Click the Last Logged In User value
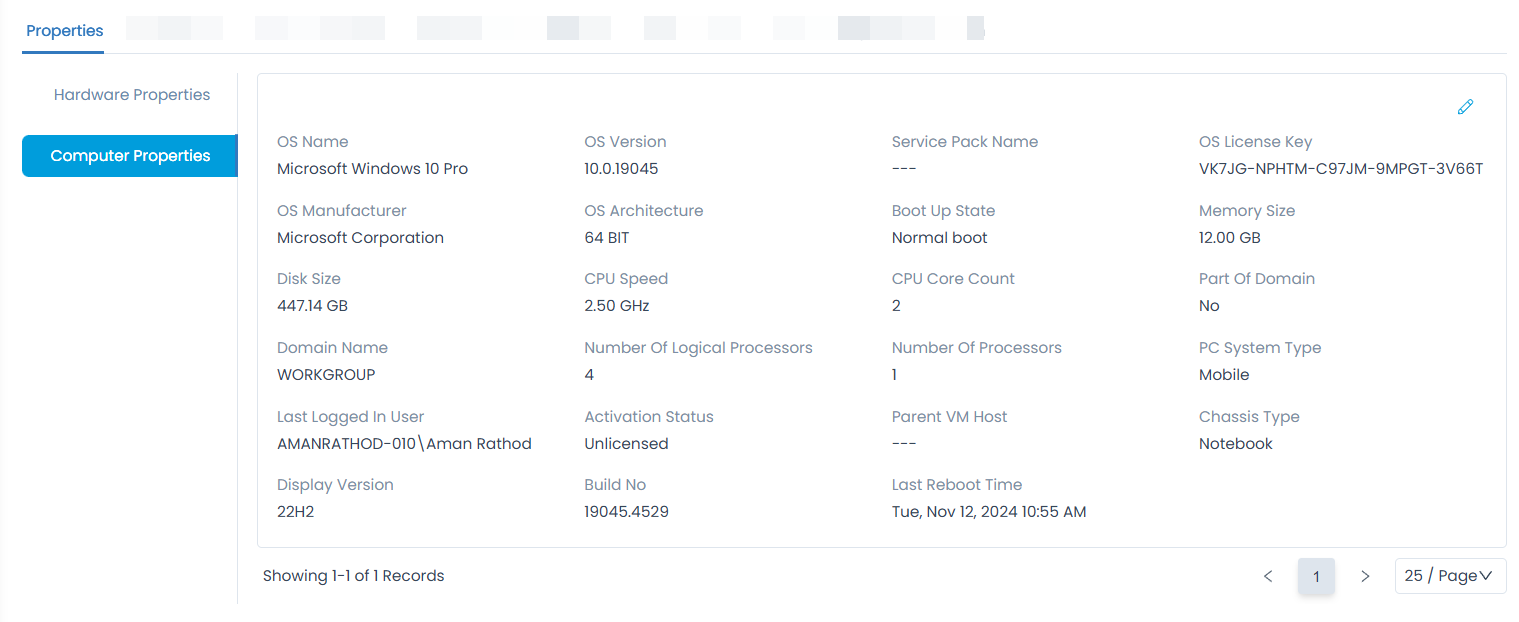This screenshot has width=1519, height=622. point(404,444)
